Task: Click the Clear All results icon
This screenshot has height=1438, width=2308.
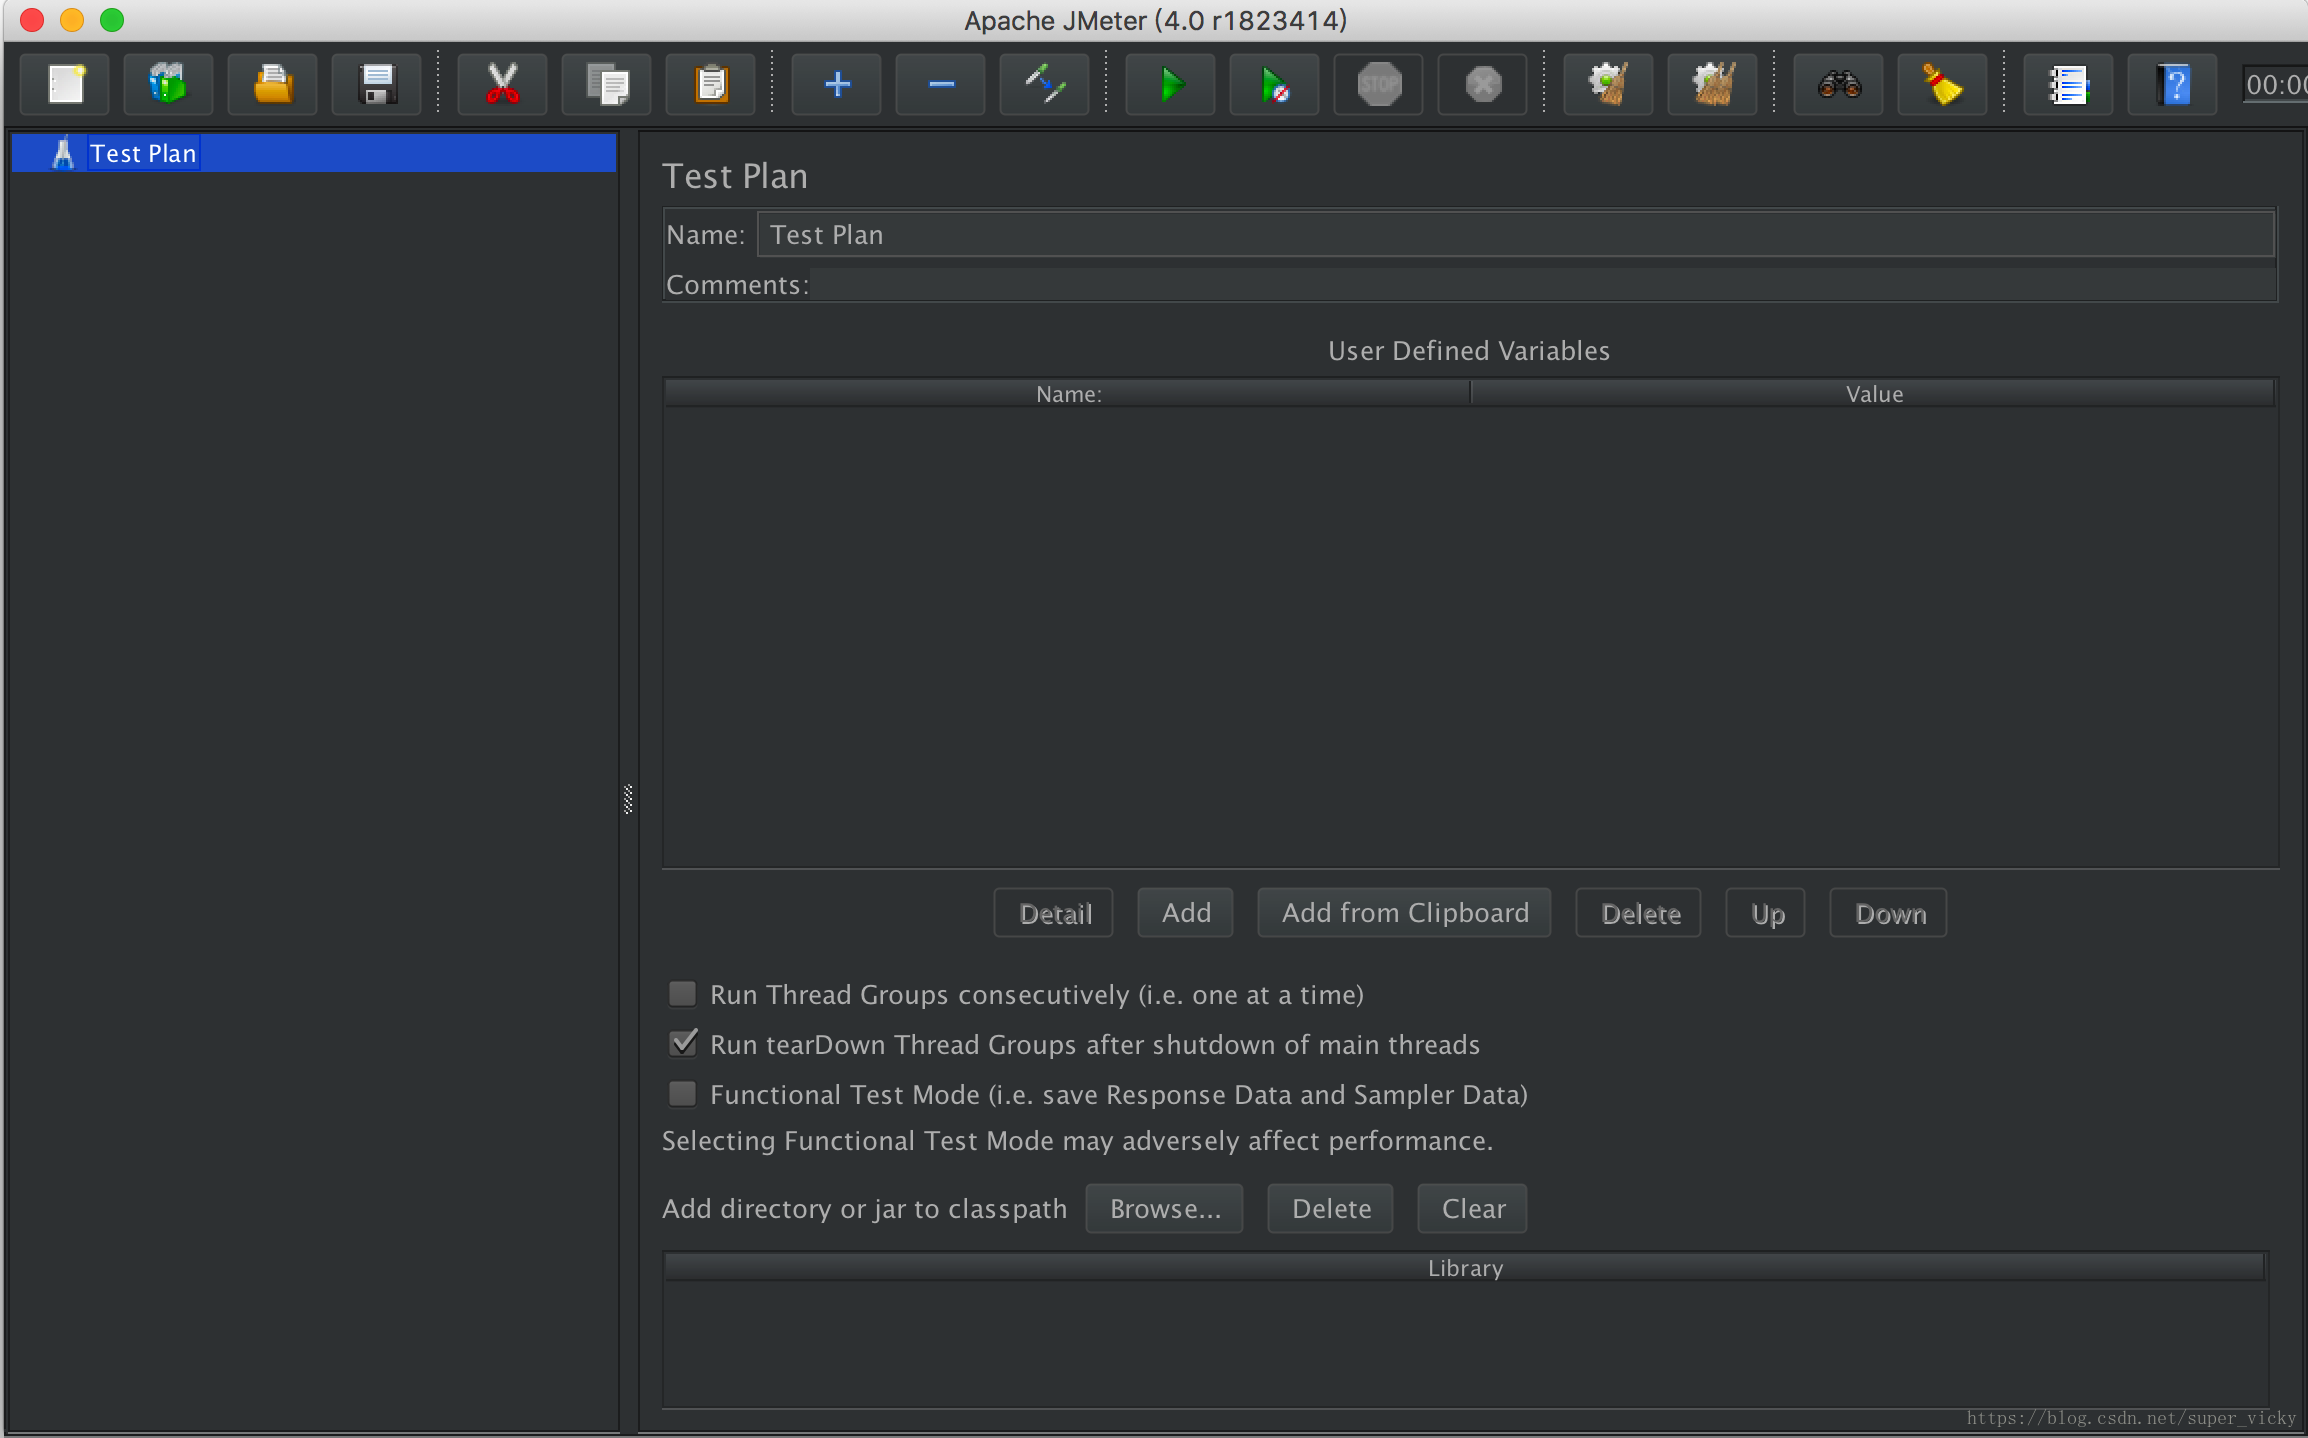Action: point(1712,84)
